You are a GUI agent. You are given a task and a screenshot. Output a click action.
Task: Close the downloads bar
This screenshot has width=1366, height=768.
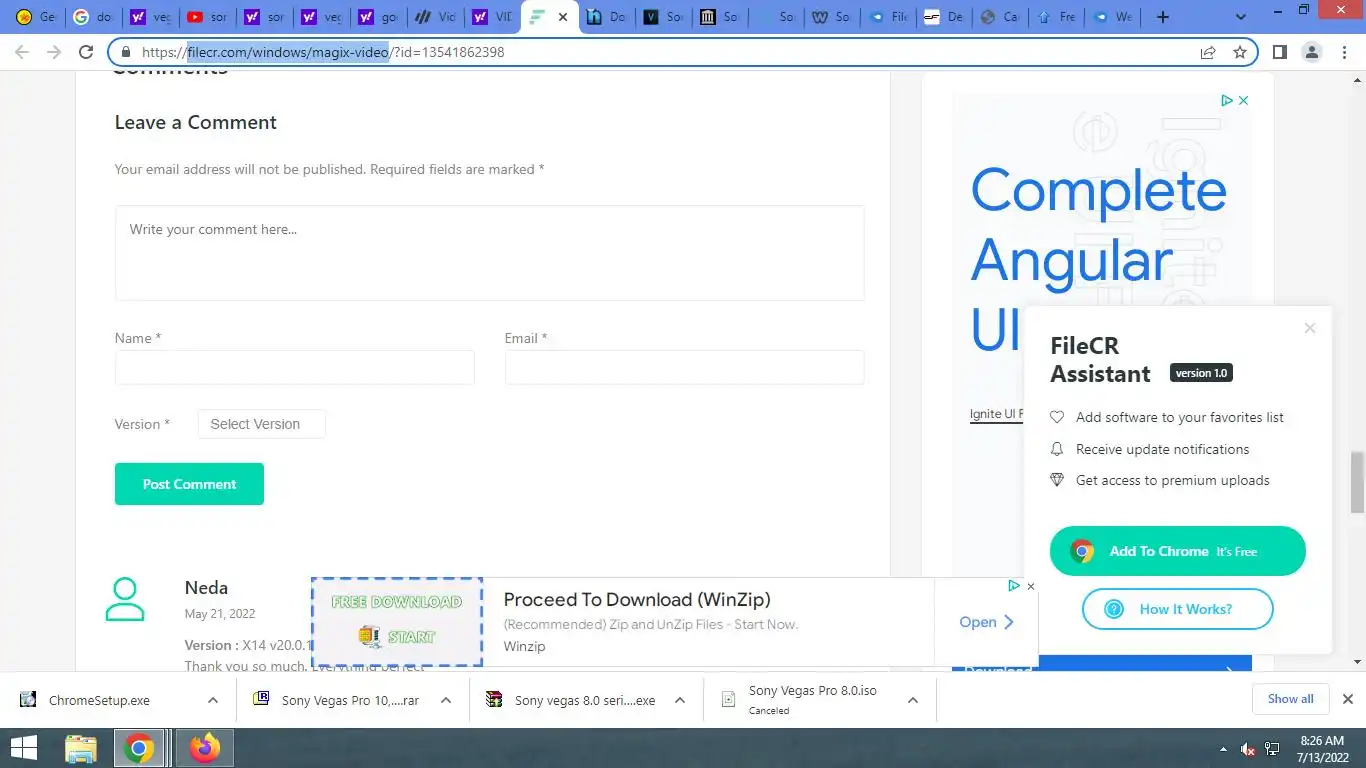(1347, 699)
